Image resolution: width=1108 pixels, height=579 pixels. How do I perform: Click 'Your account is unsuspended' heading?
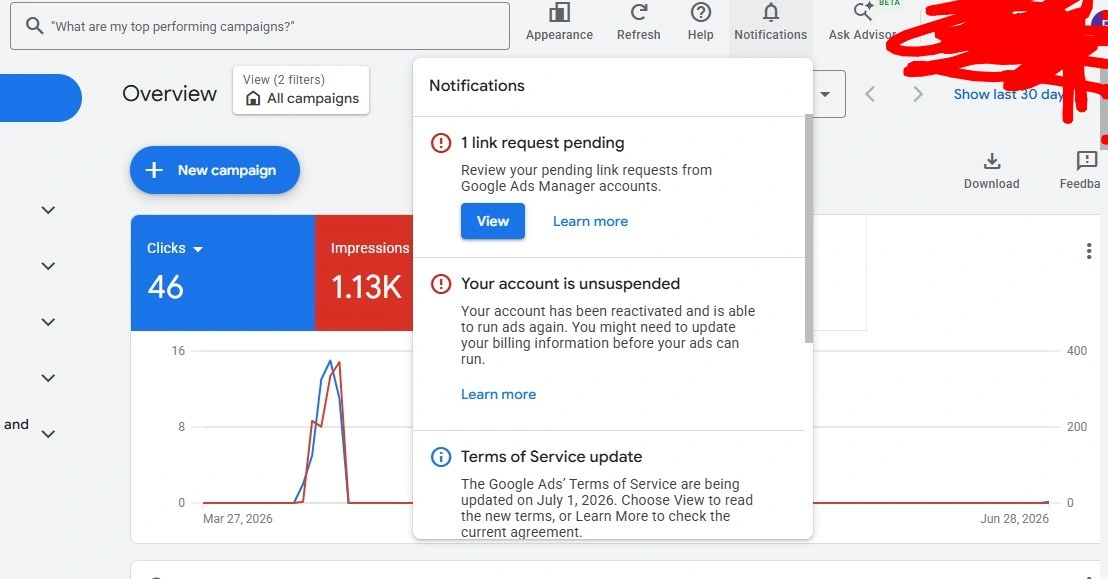click(x=570, y=284)
